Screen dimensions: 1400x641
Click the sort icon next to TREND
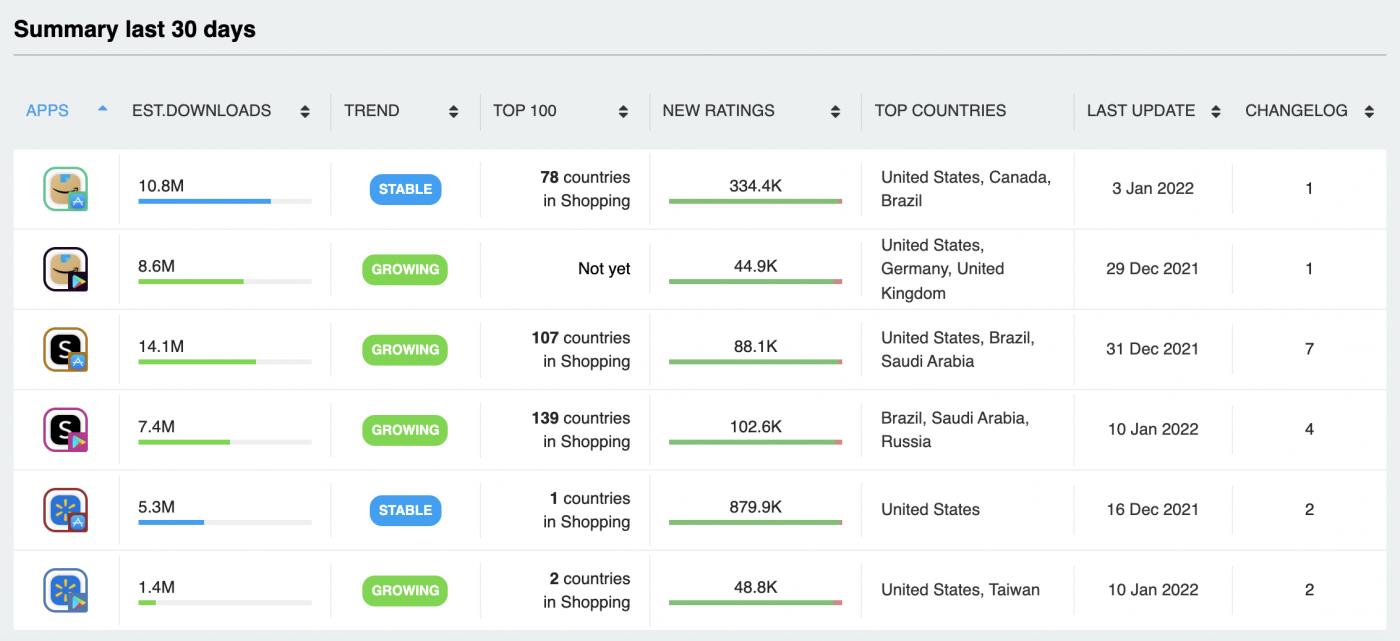click(x=453, y=111)
